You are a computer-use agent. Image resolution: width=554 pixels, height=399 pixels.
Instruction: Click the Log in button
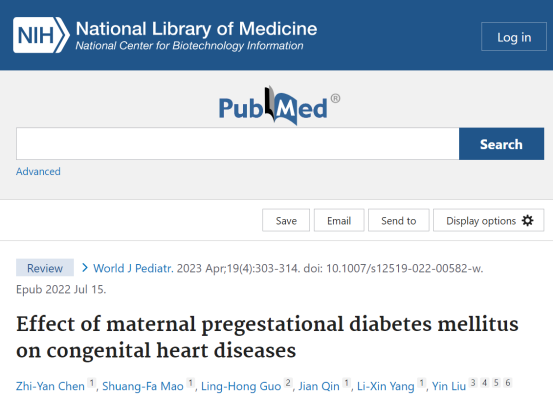point(514,37)
